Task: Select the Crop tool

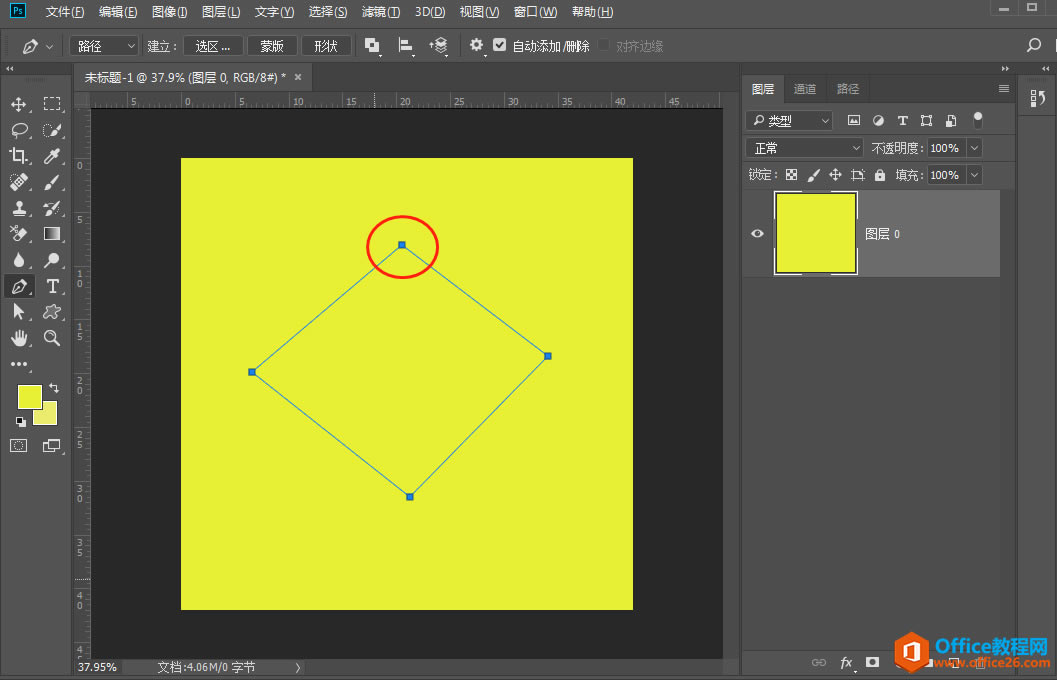Action: (19, 156)
